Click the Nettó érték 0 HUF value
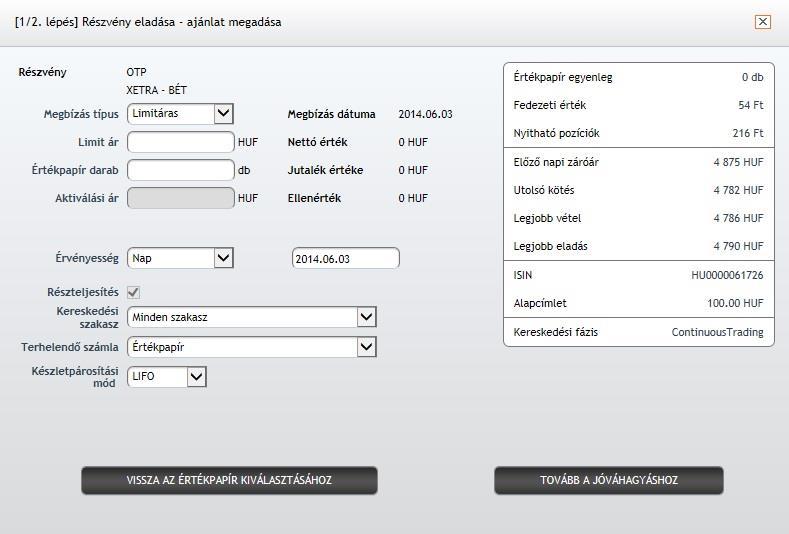 click(x=413, y=142)
